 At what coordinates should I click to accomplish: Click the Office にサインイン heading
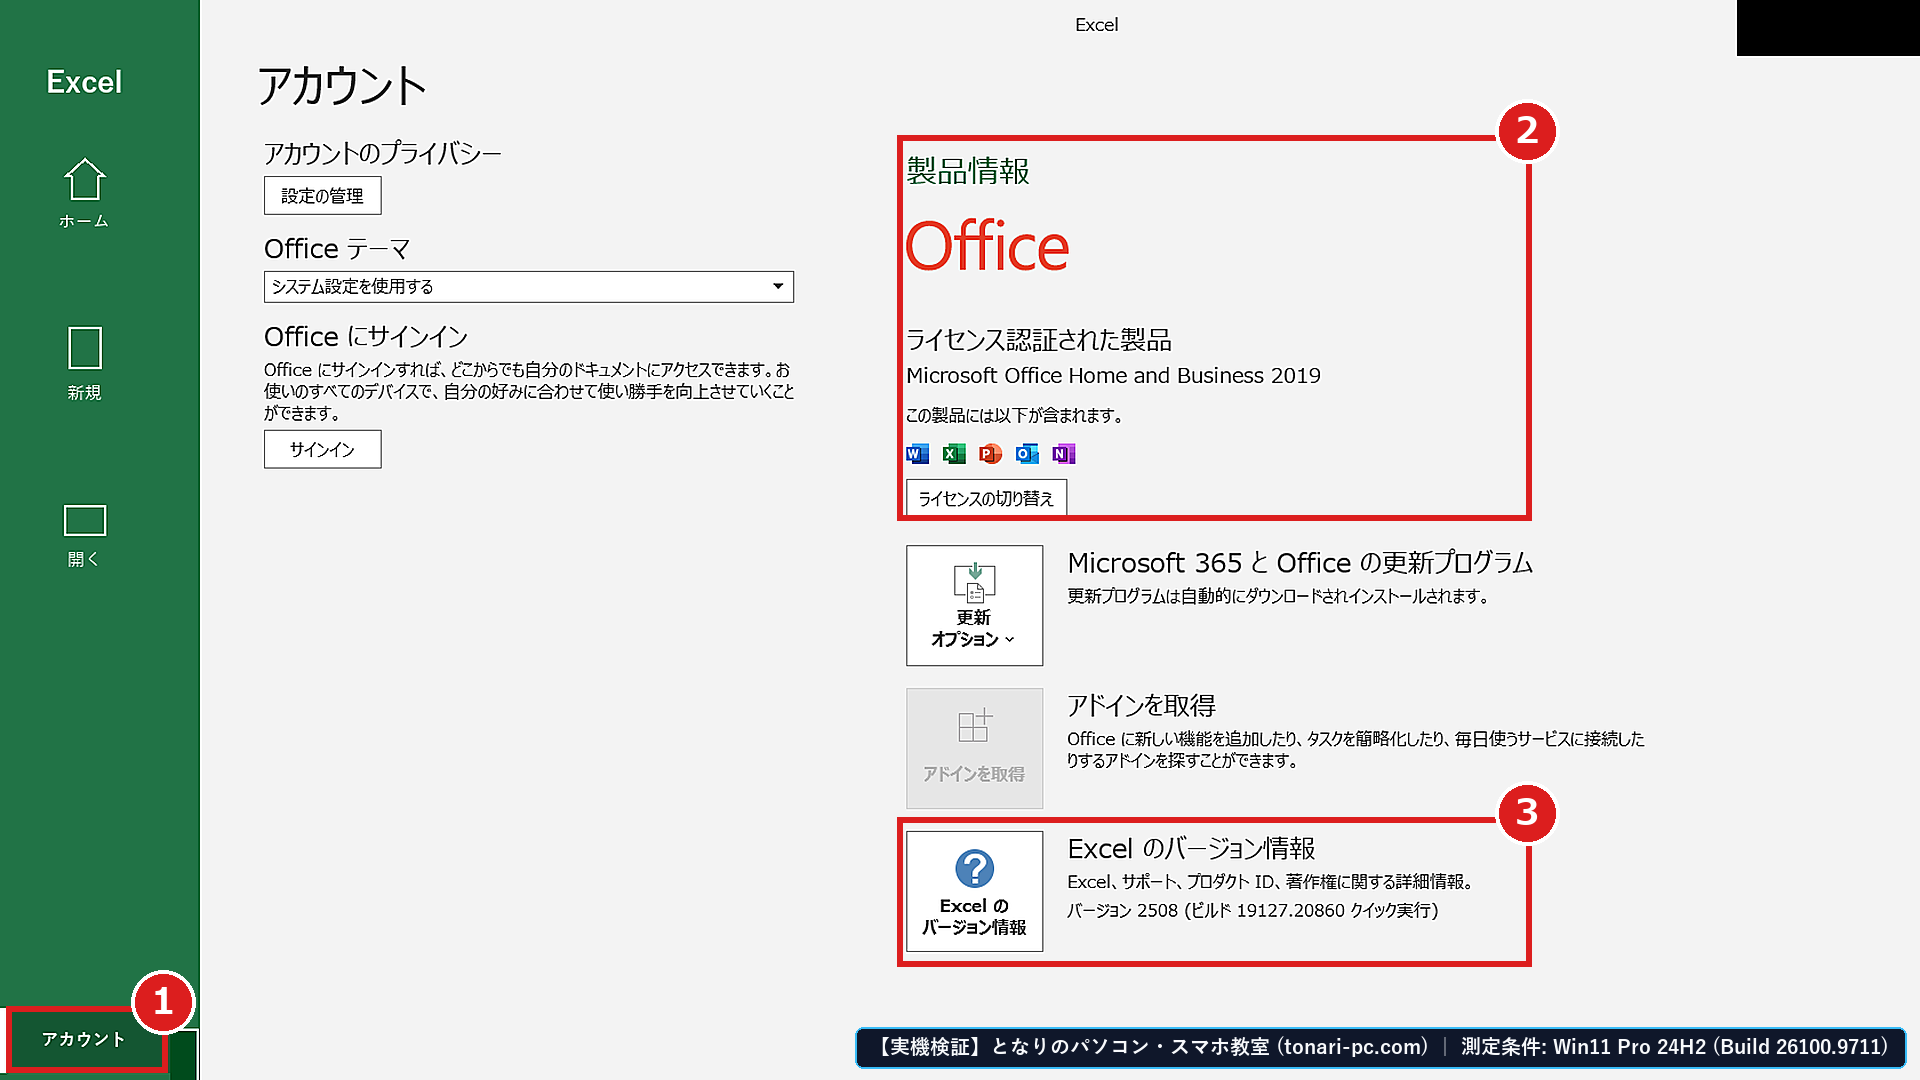click(x=366, y=337)
